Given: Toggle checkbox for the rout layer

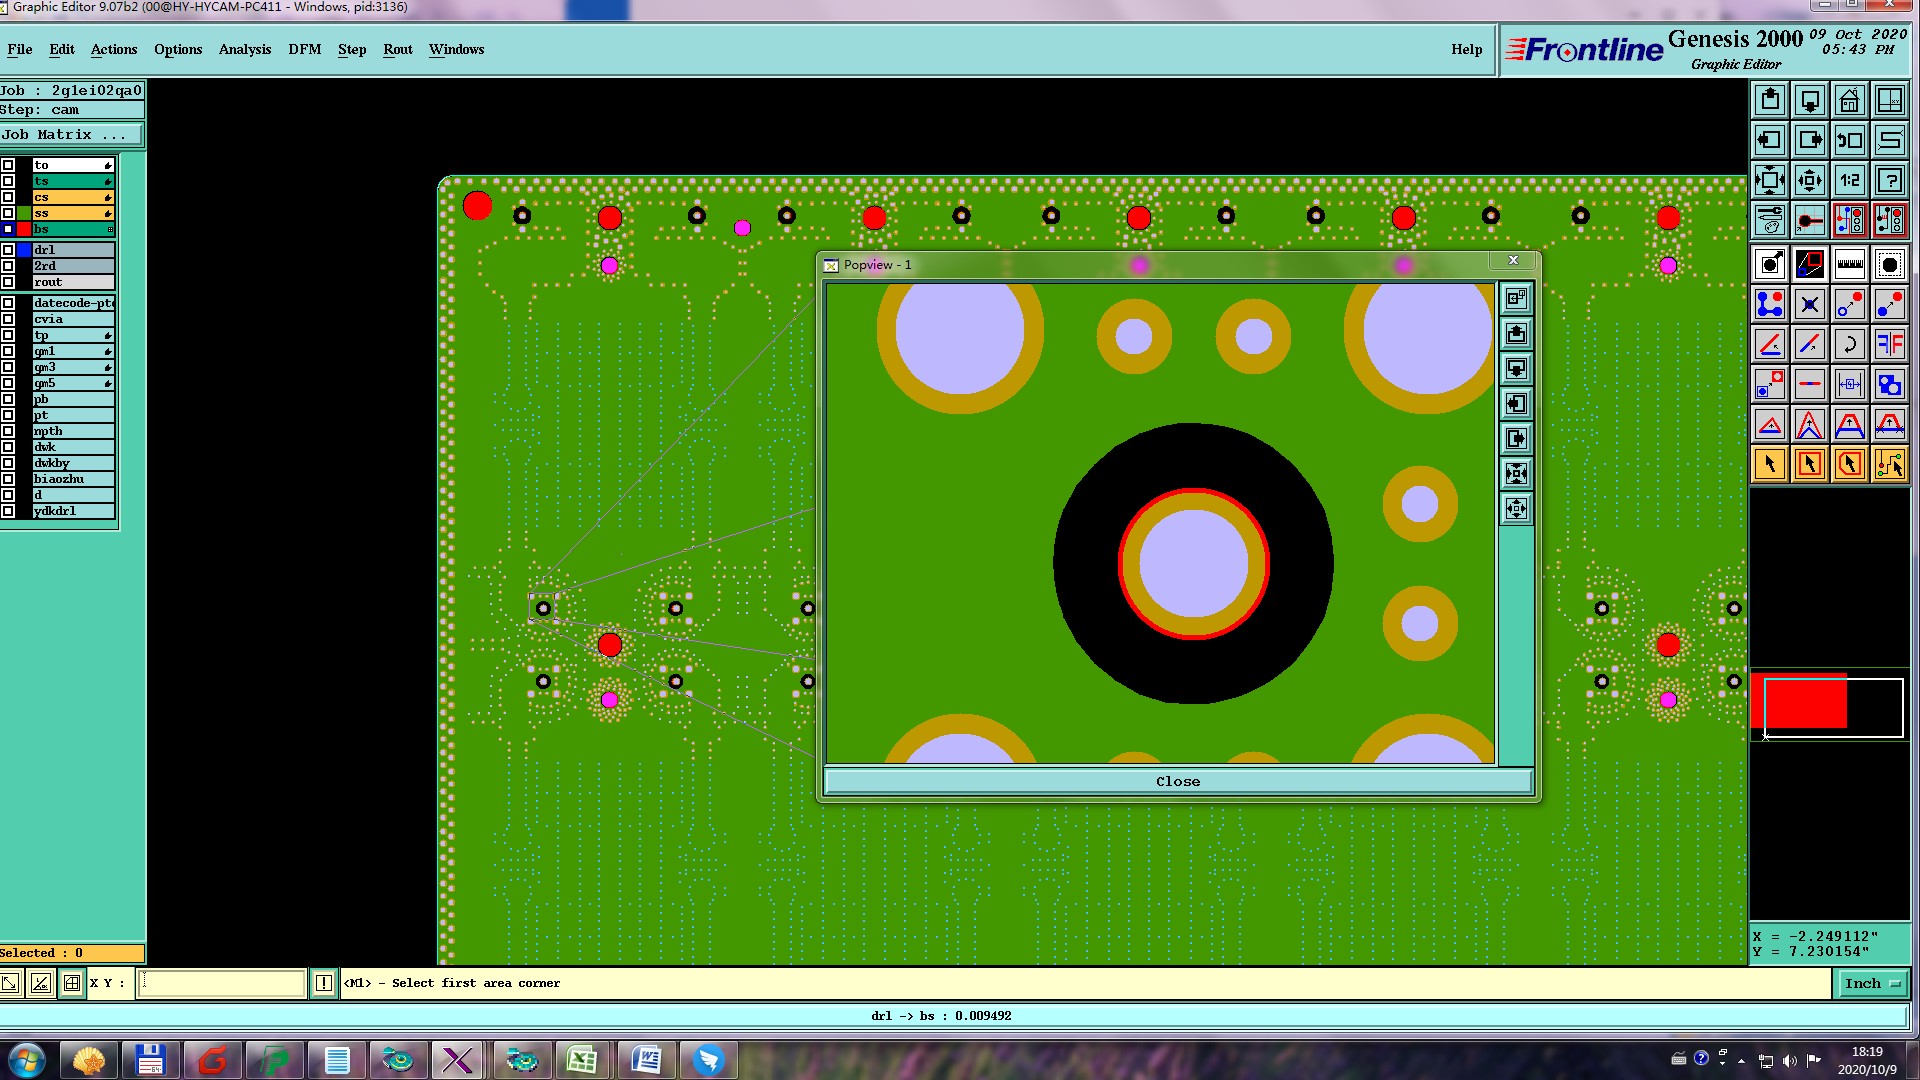Looking at the screenshot, I should pyautogui.click(x=8, y=282).
